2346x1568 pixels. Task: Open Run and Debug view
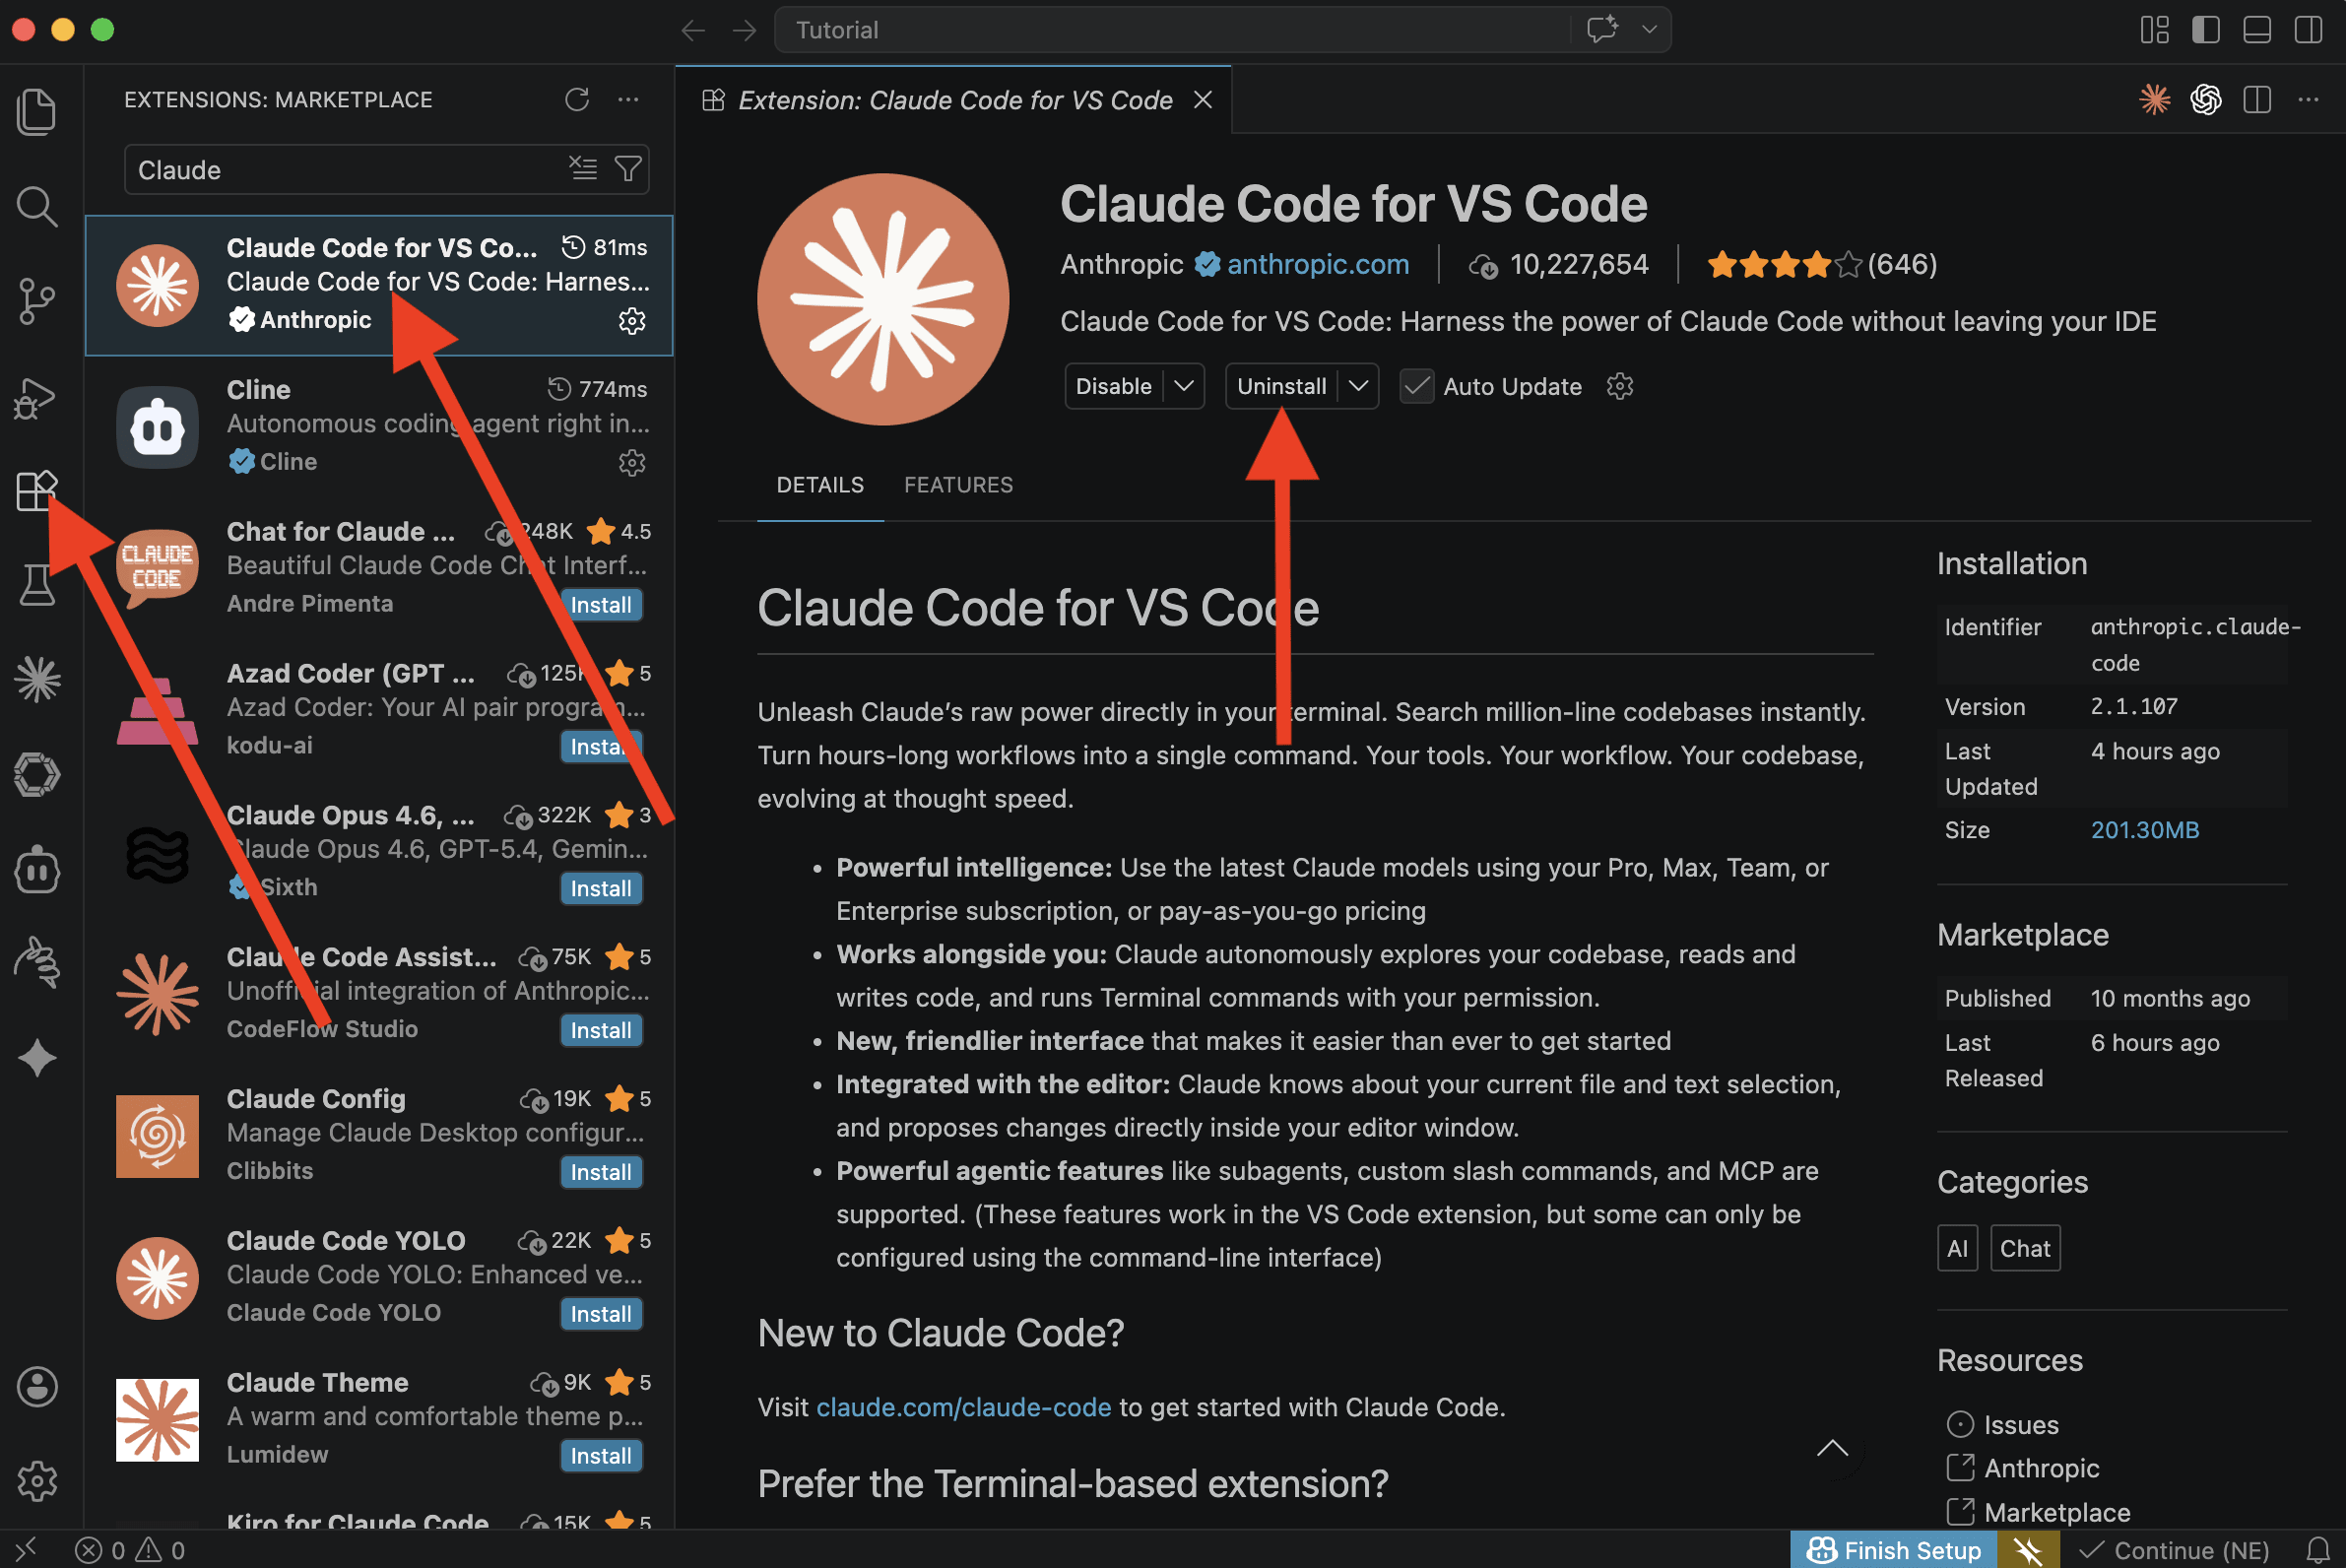pos(37,398)
